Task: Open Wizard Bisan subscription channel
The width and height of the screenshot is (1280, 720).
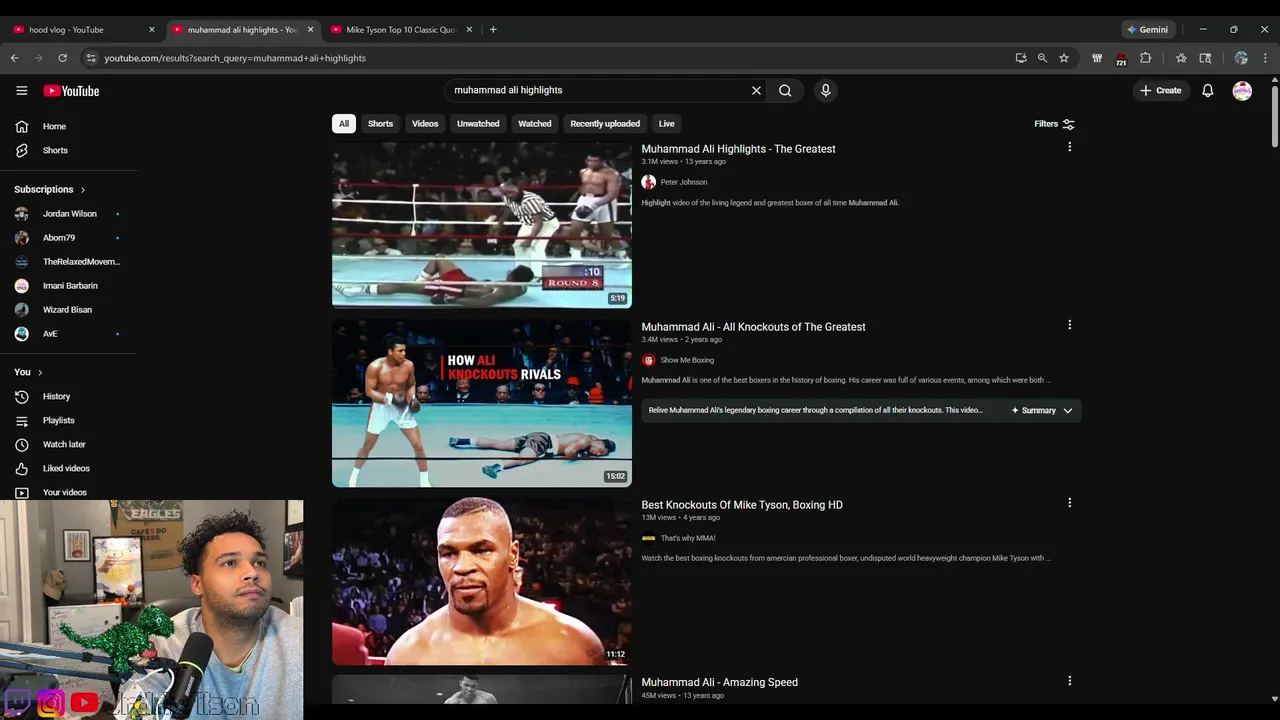Action: (69, 309)
